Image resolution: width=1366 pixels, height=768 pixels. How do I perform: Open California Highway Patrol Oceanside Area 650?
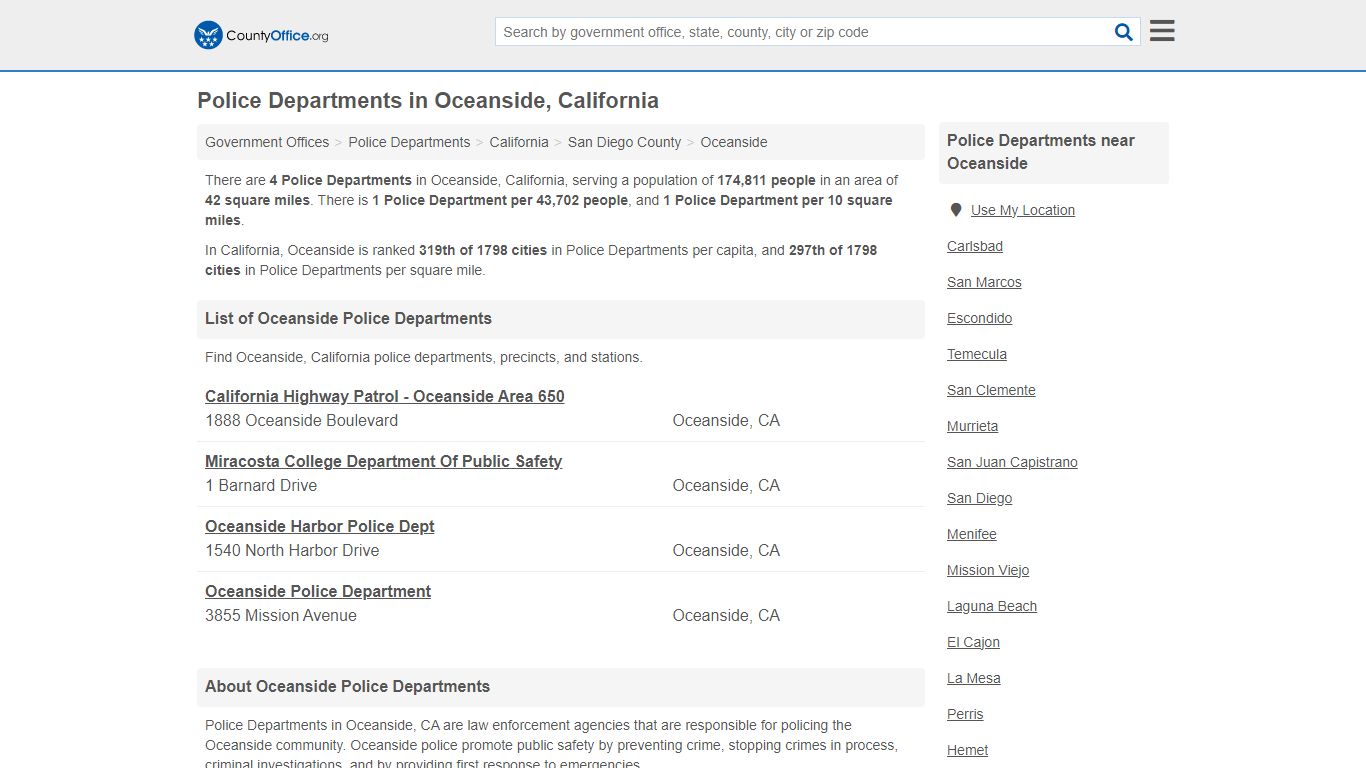[385, 396]
